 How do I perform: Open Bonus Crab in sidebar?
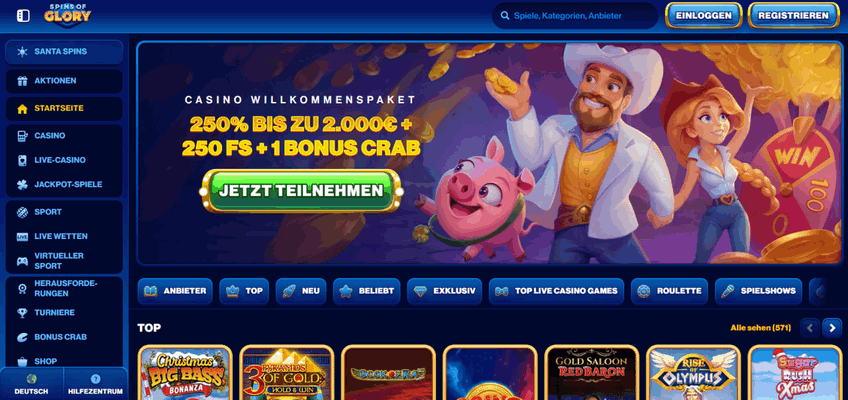[64, 337]
